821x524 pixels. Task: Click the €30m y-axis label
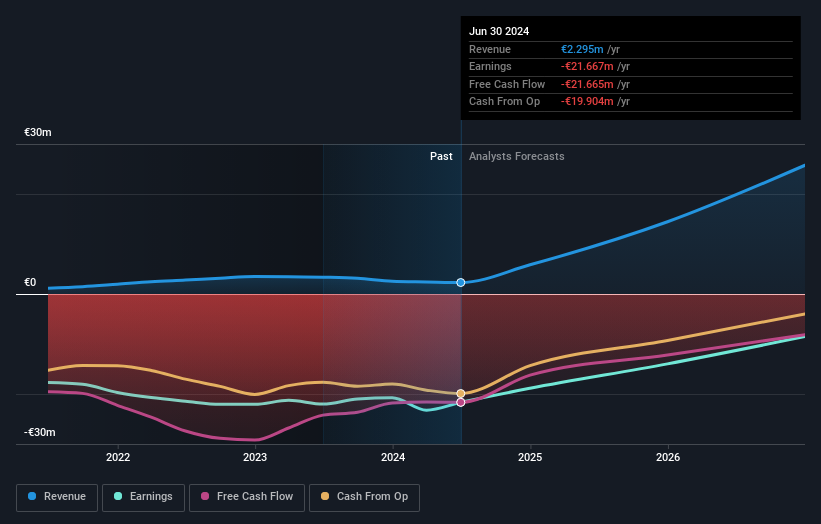(x=38, y=132)
